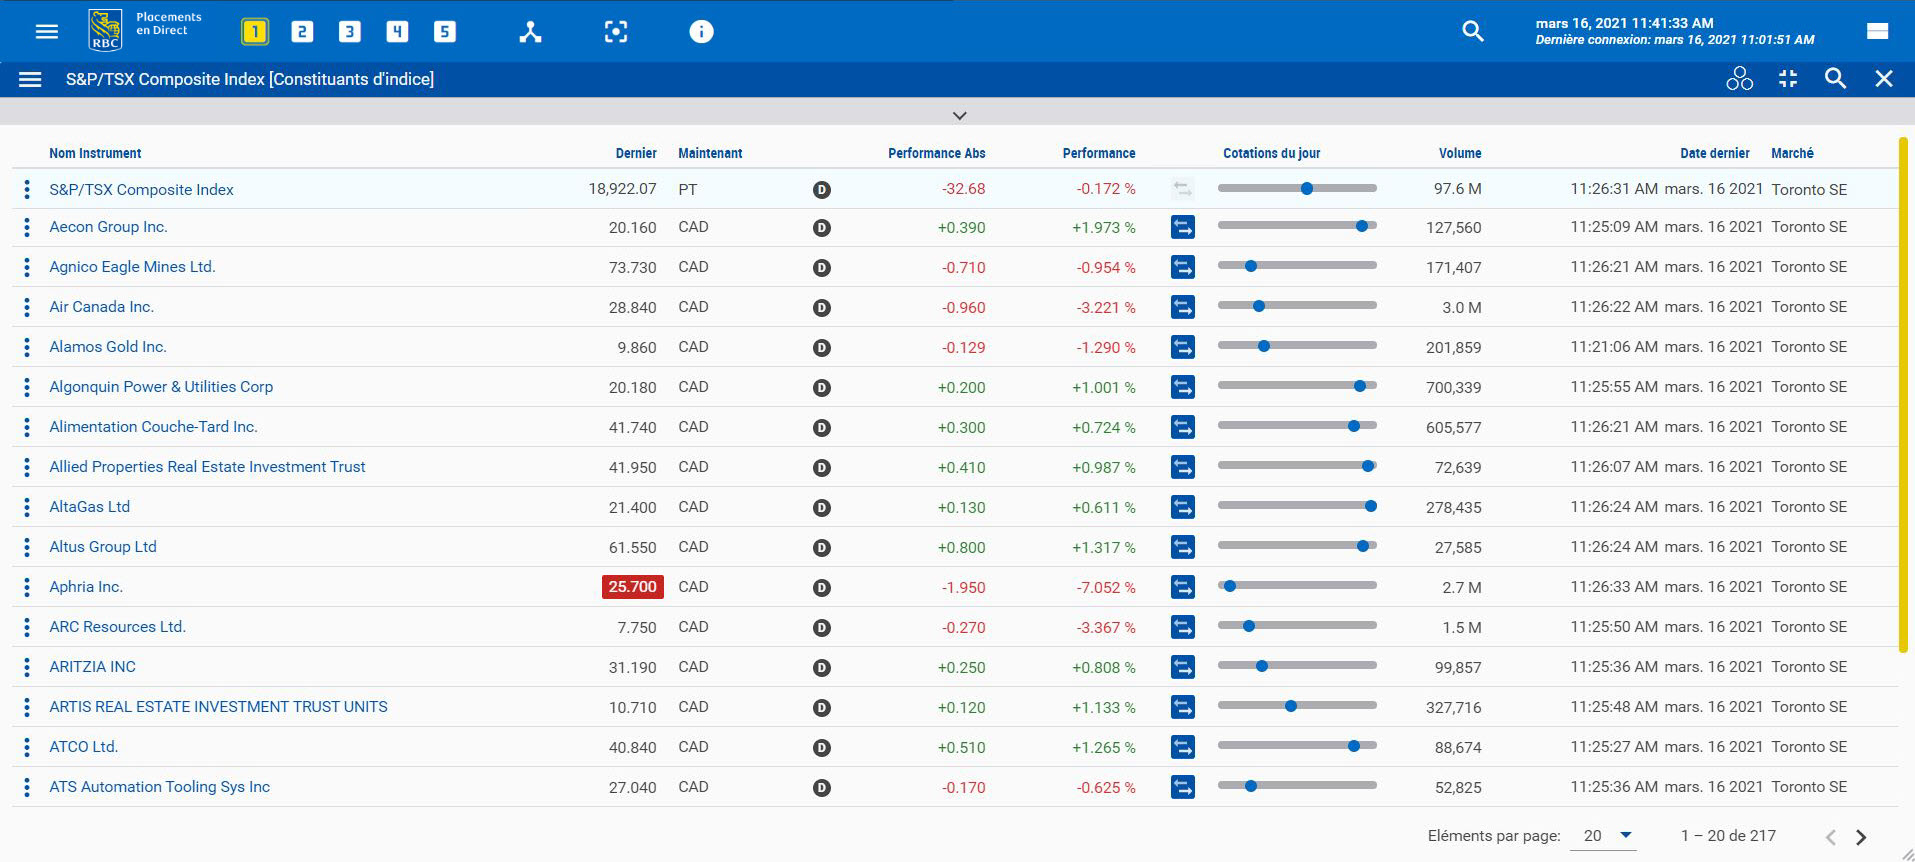
Task: Click the three-circles link icon in panel header
Action: pos(1740,78)
